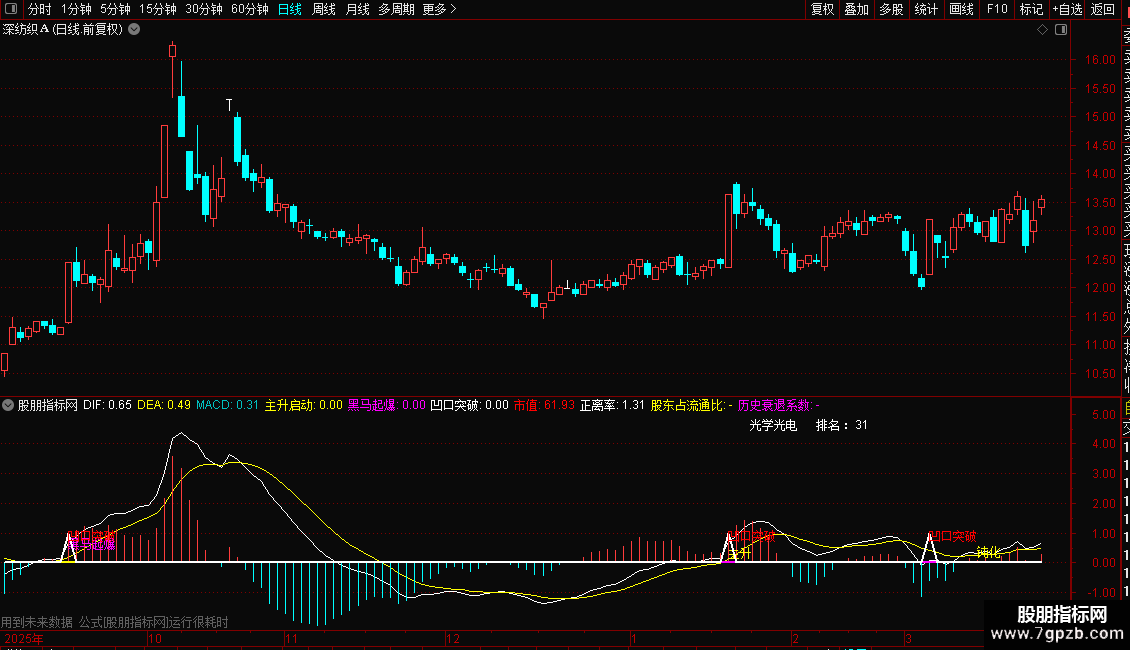Select the 60分钟 period
The height and width of the screenshot is (650, 1130).
coord(249,9)
